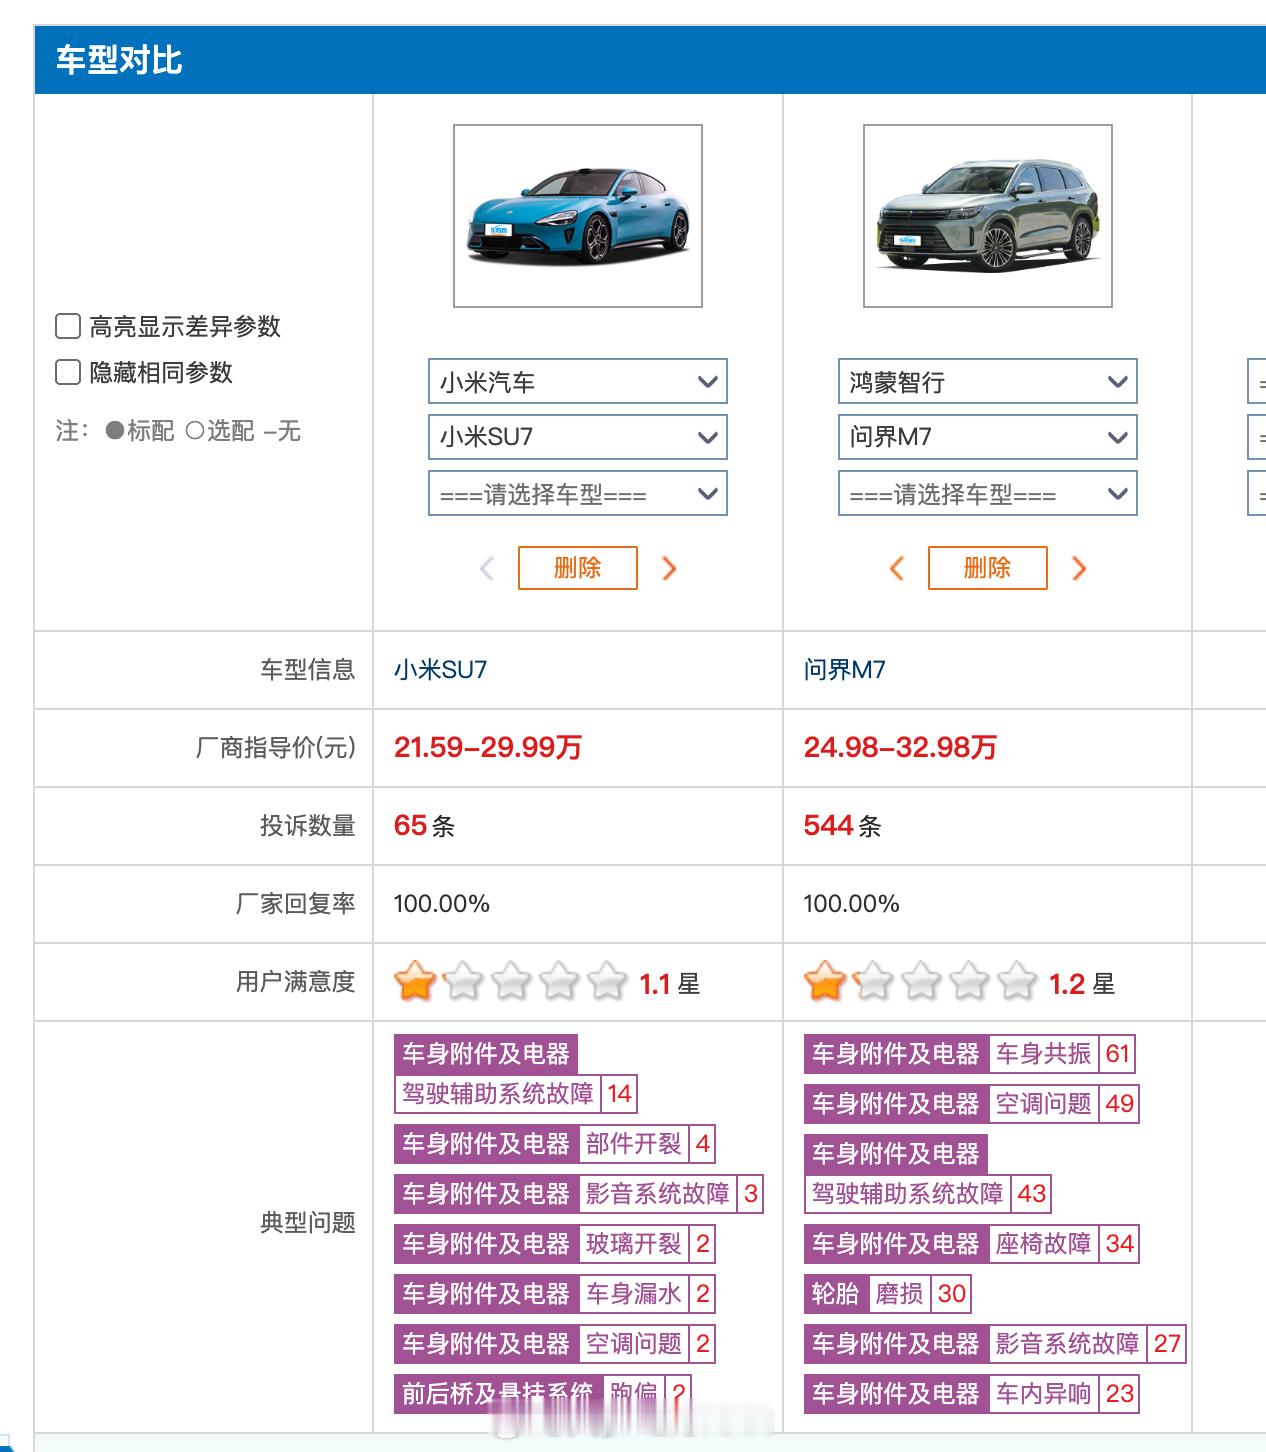Move 问界M7 column right with arrow

pos(1079,568)
